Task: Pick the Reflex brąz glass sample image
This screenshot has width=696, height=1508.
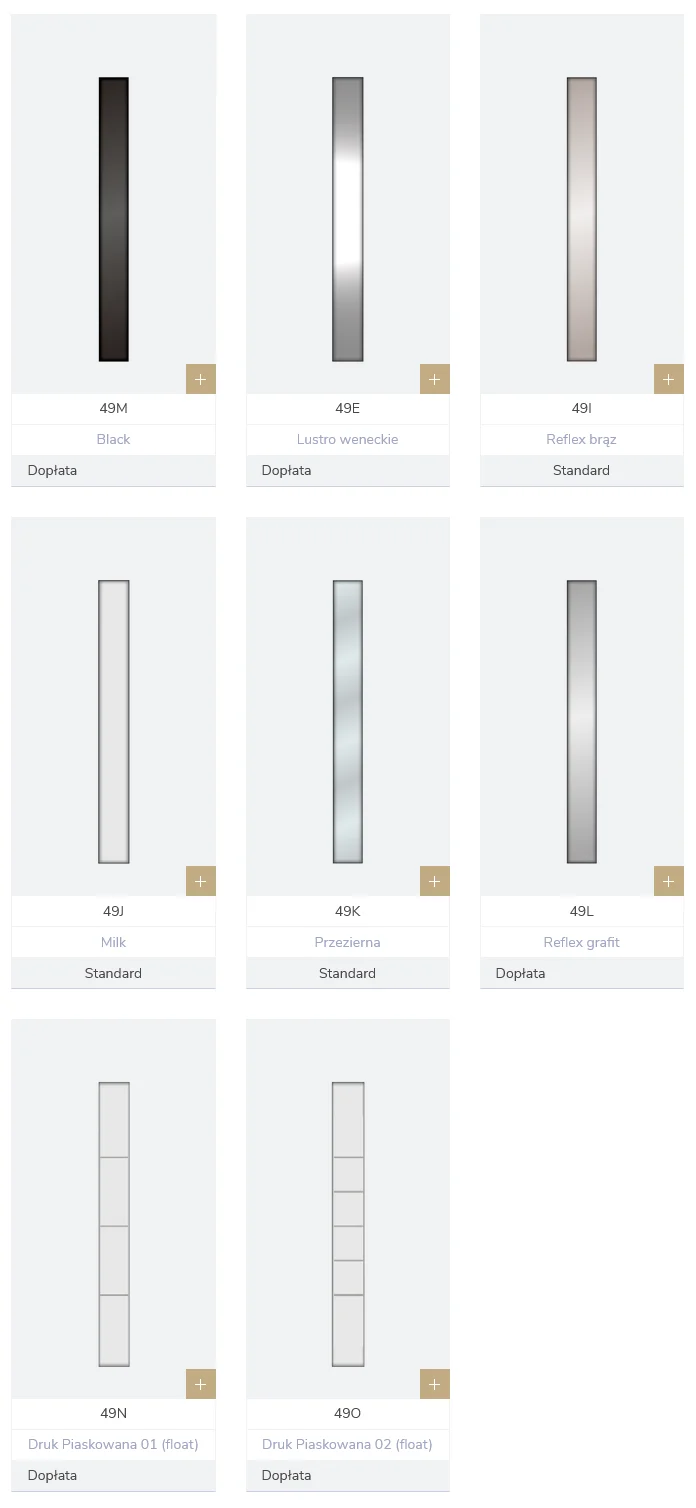Action: click(582, 219)
